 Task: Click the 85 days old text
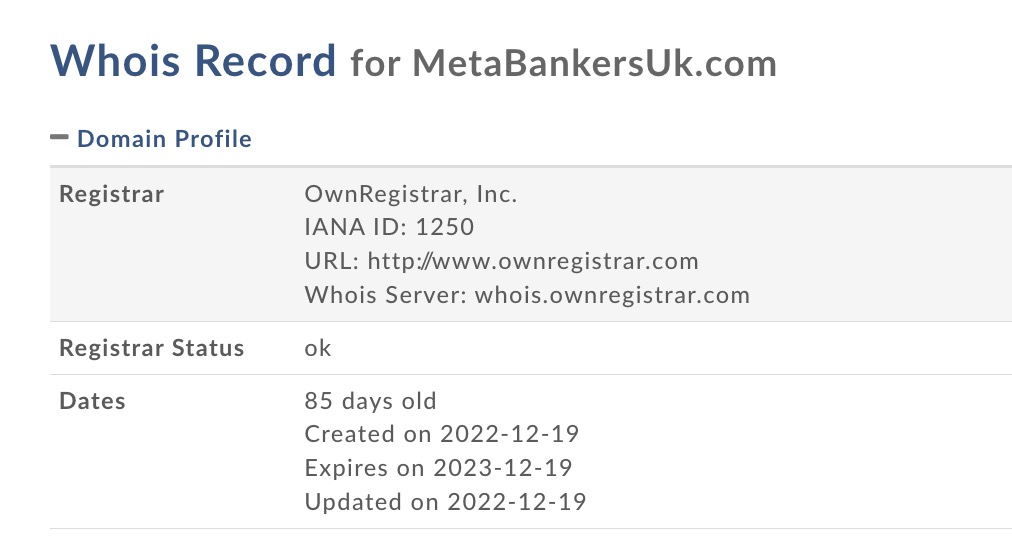coord(370,401)
